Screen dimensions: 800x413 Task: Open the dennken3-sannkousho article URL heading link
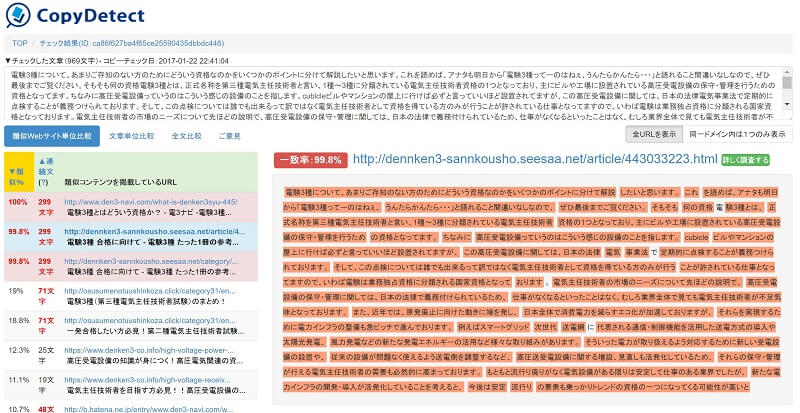tap(535, 159)
